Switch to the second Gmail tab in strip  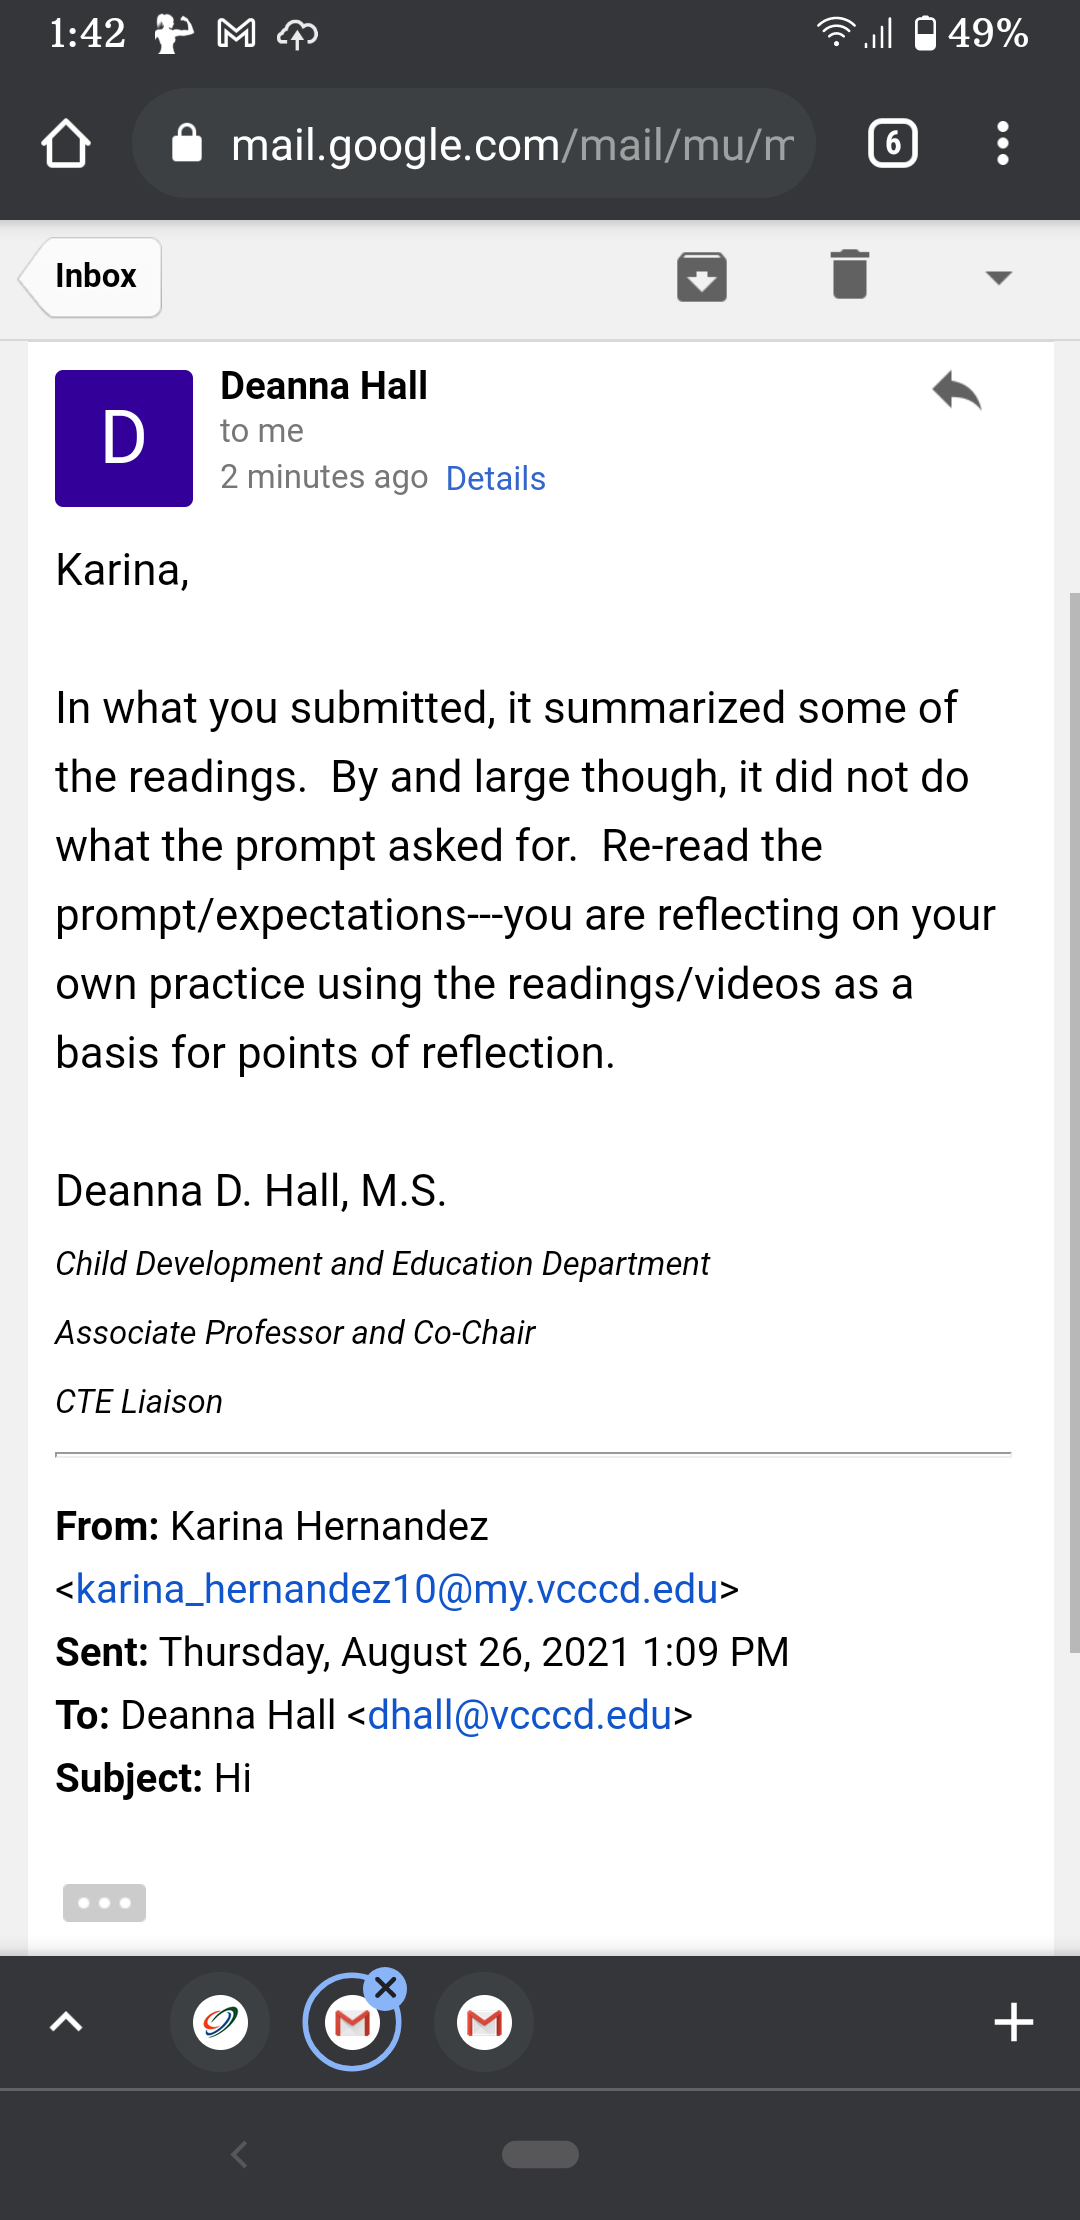484,2022
